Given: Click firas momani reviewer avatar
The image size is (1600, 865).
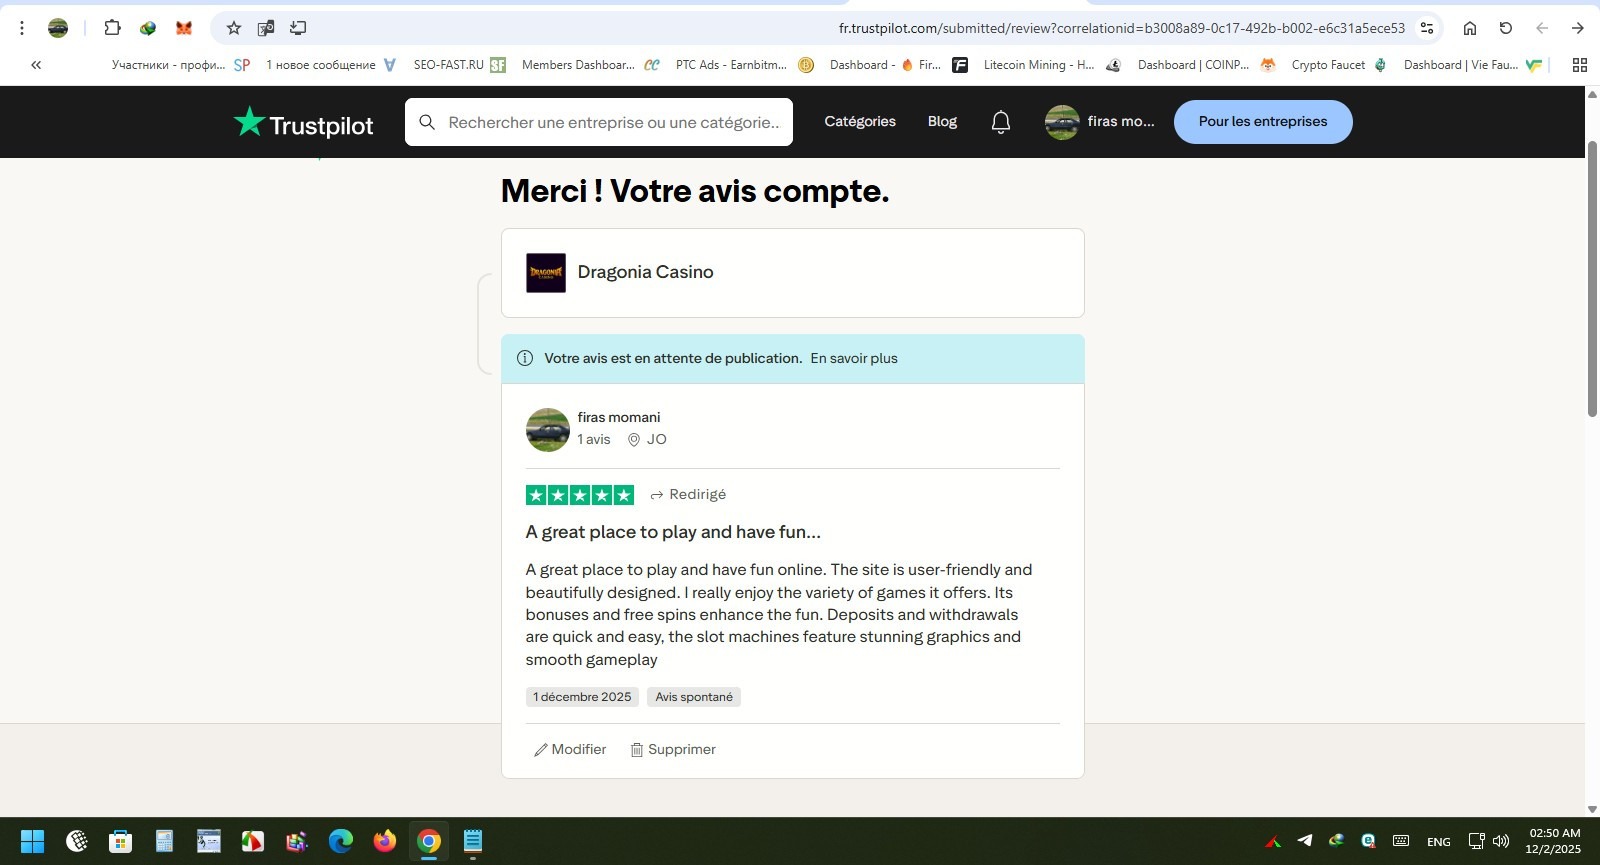Looking at the screenshot, I should click(548, 430).
